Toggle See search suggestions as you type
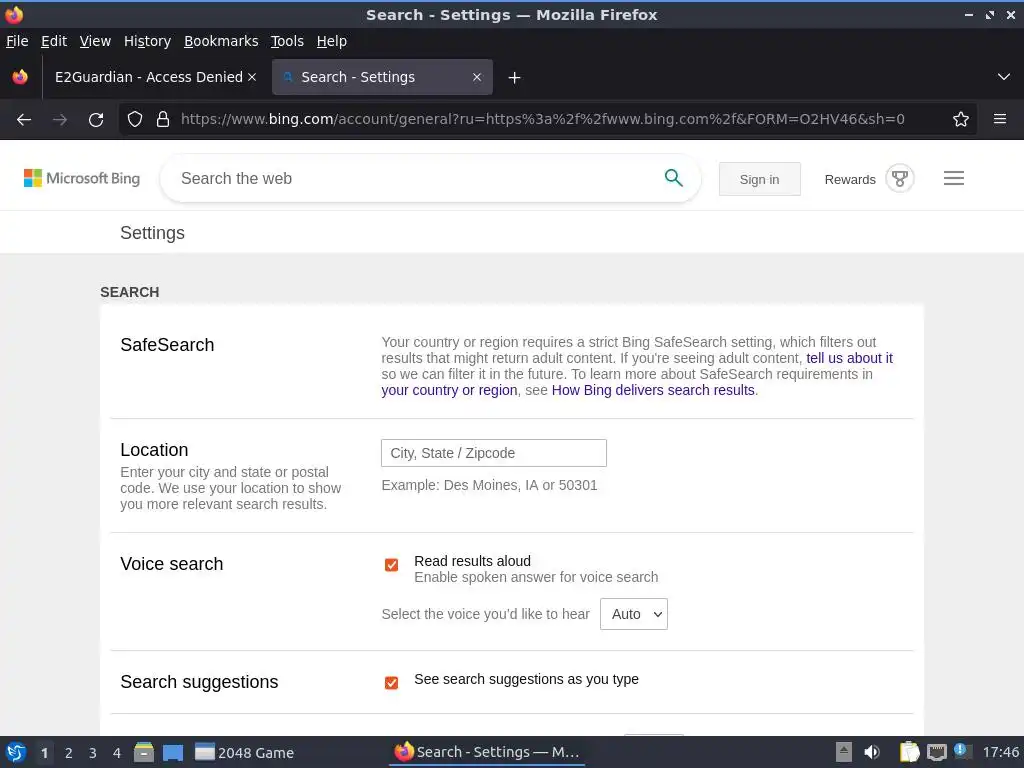The height and width of the screenshot is (768, 1024). 391,683
